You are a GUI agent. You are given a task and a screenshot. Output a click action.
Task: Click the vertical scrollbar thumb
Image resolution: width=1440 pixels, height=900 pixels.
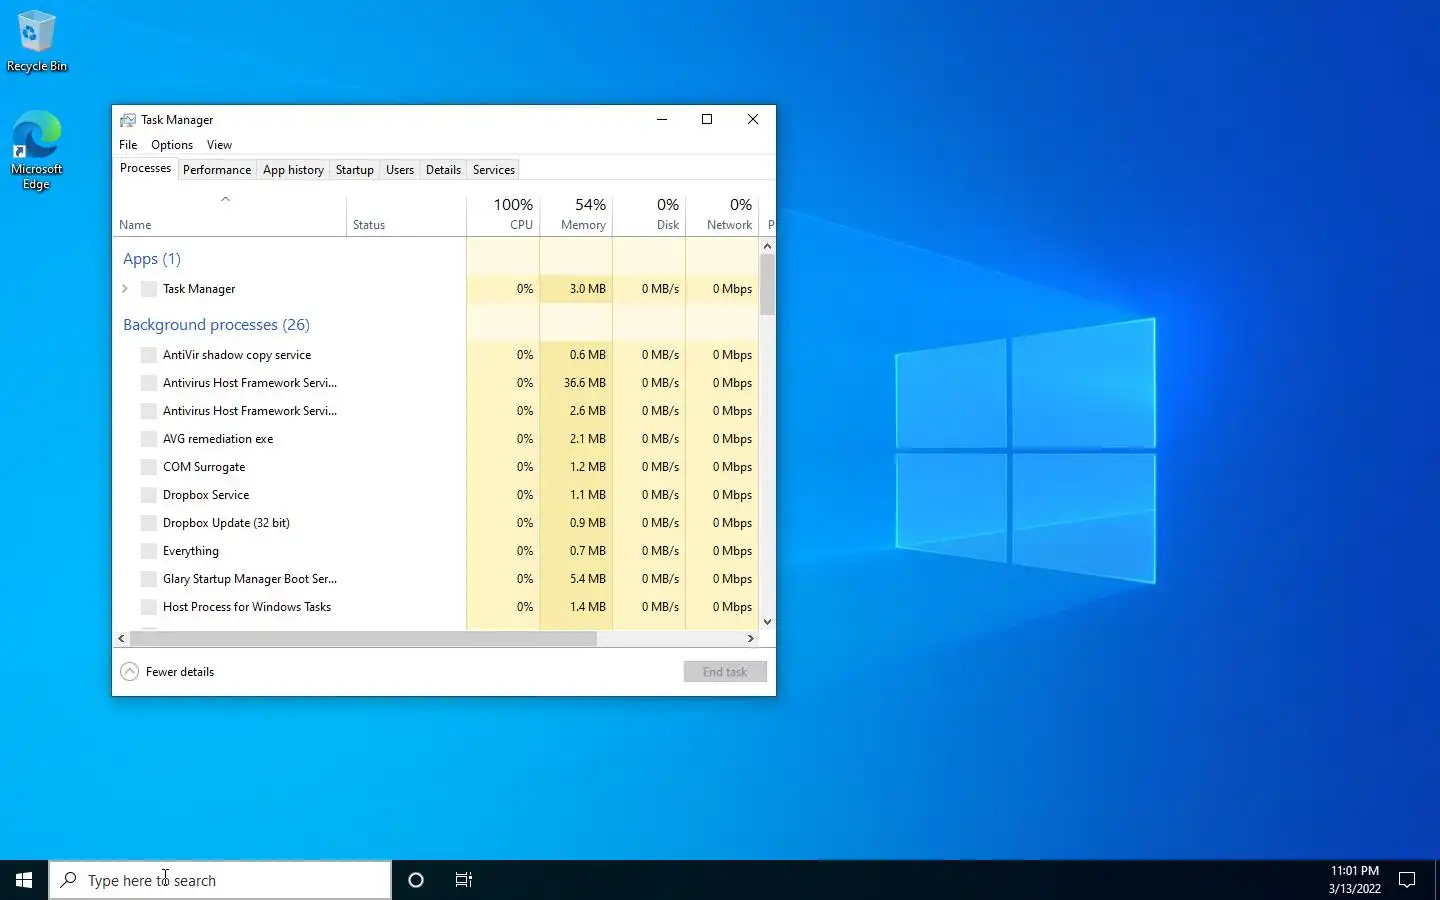(x=768, y=284)
